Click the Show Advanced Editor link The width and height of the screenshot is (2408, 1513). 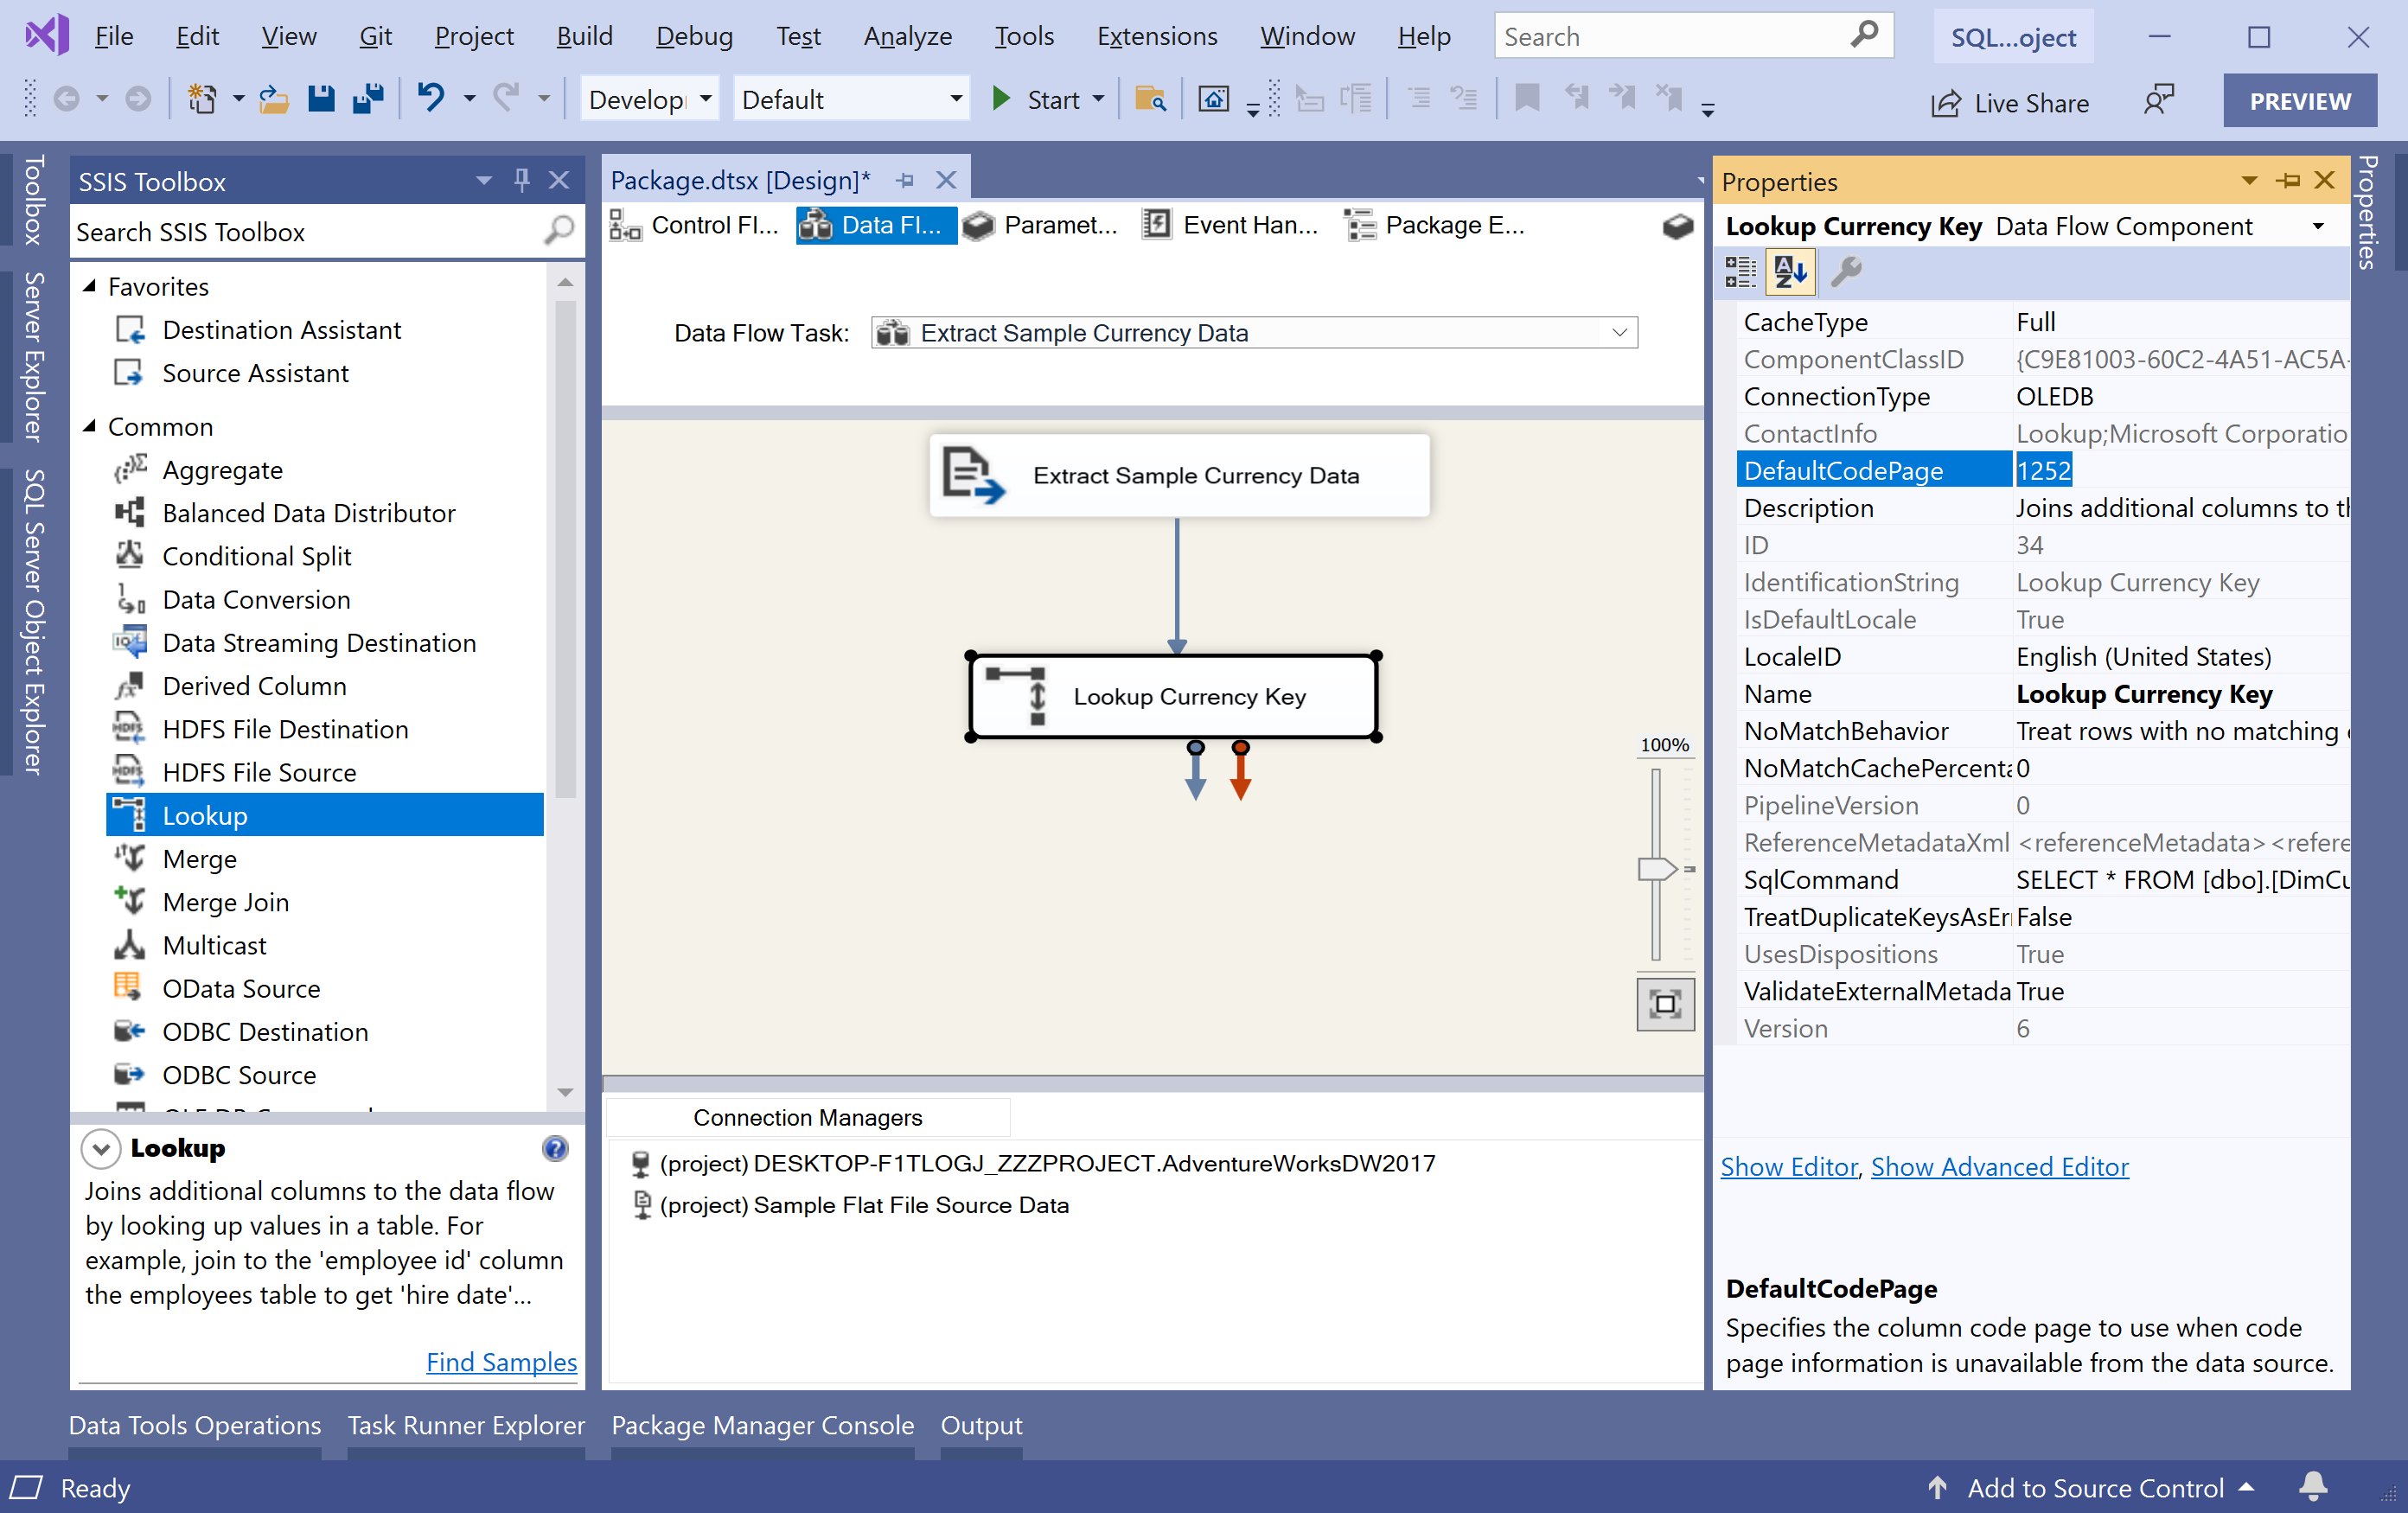(x=1999, y=1166)
